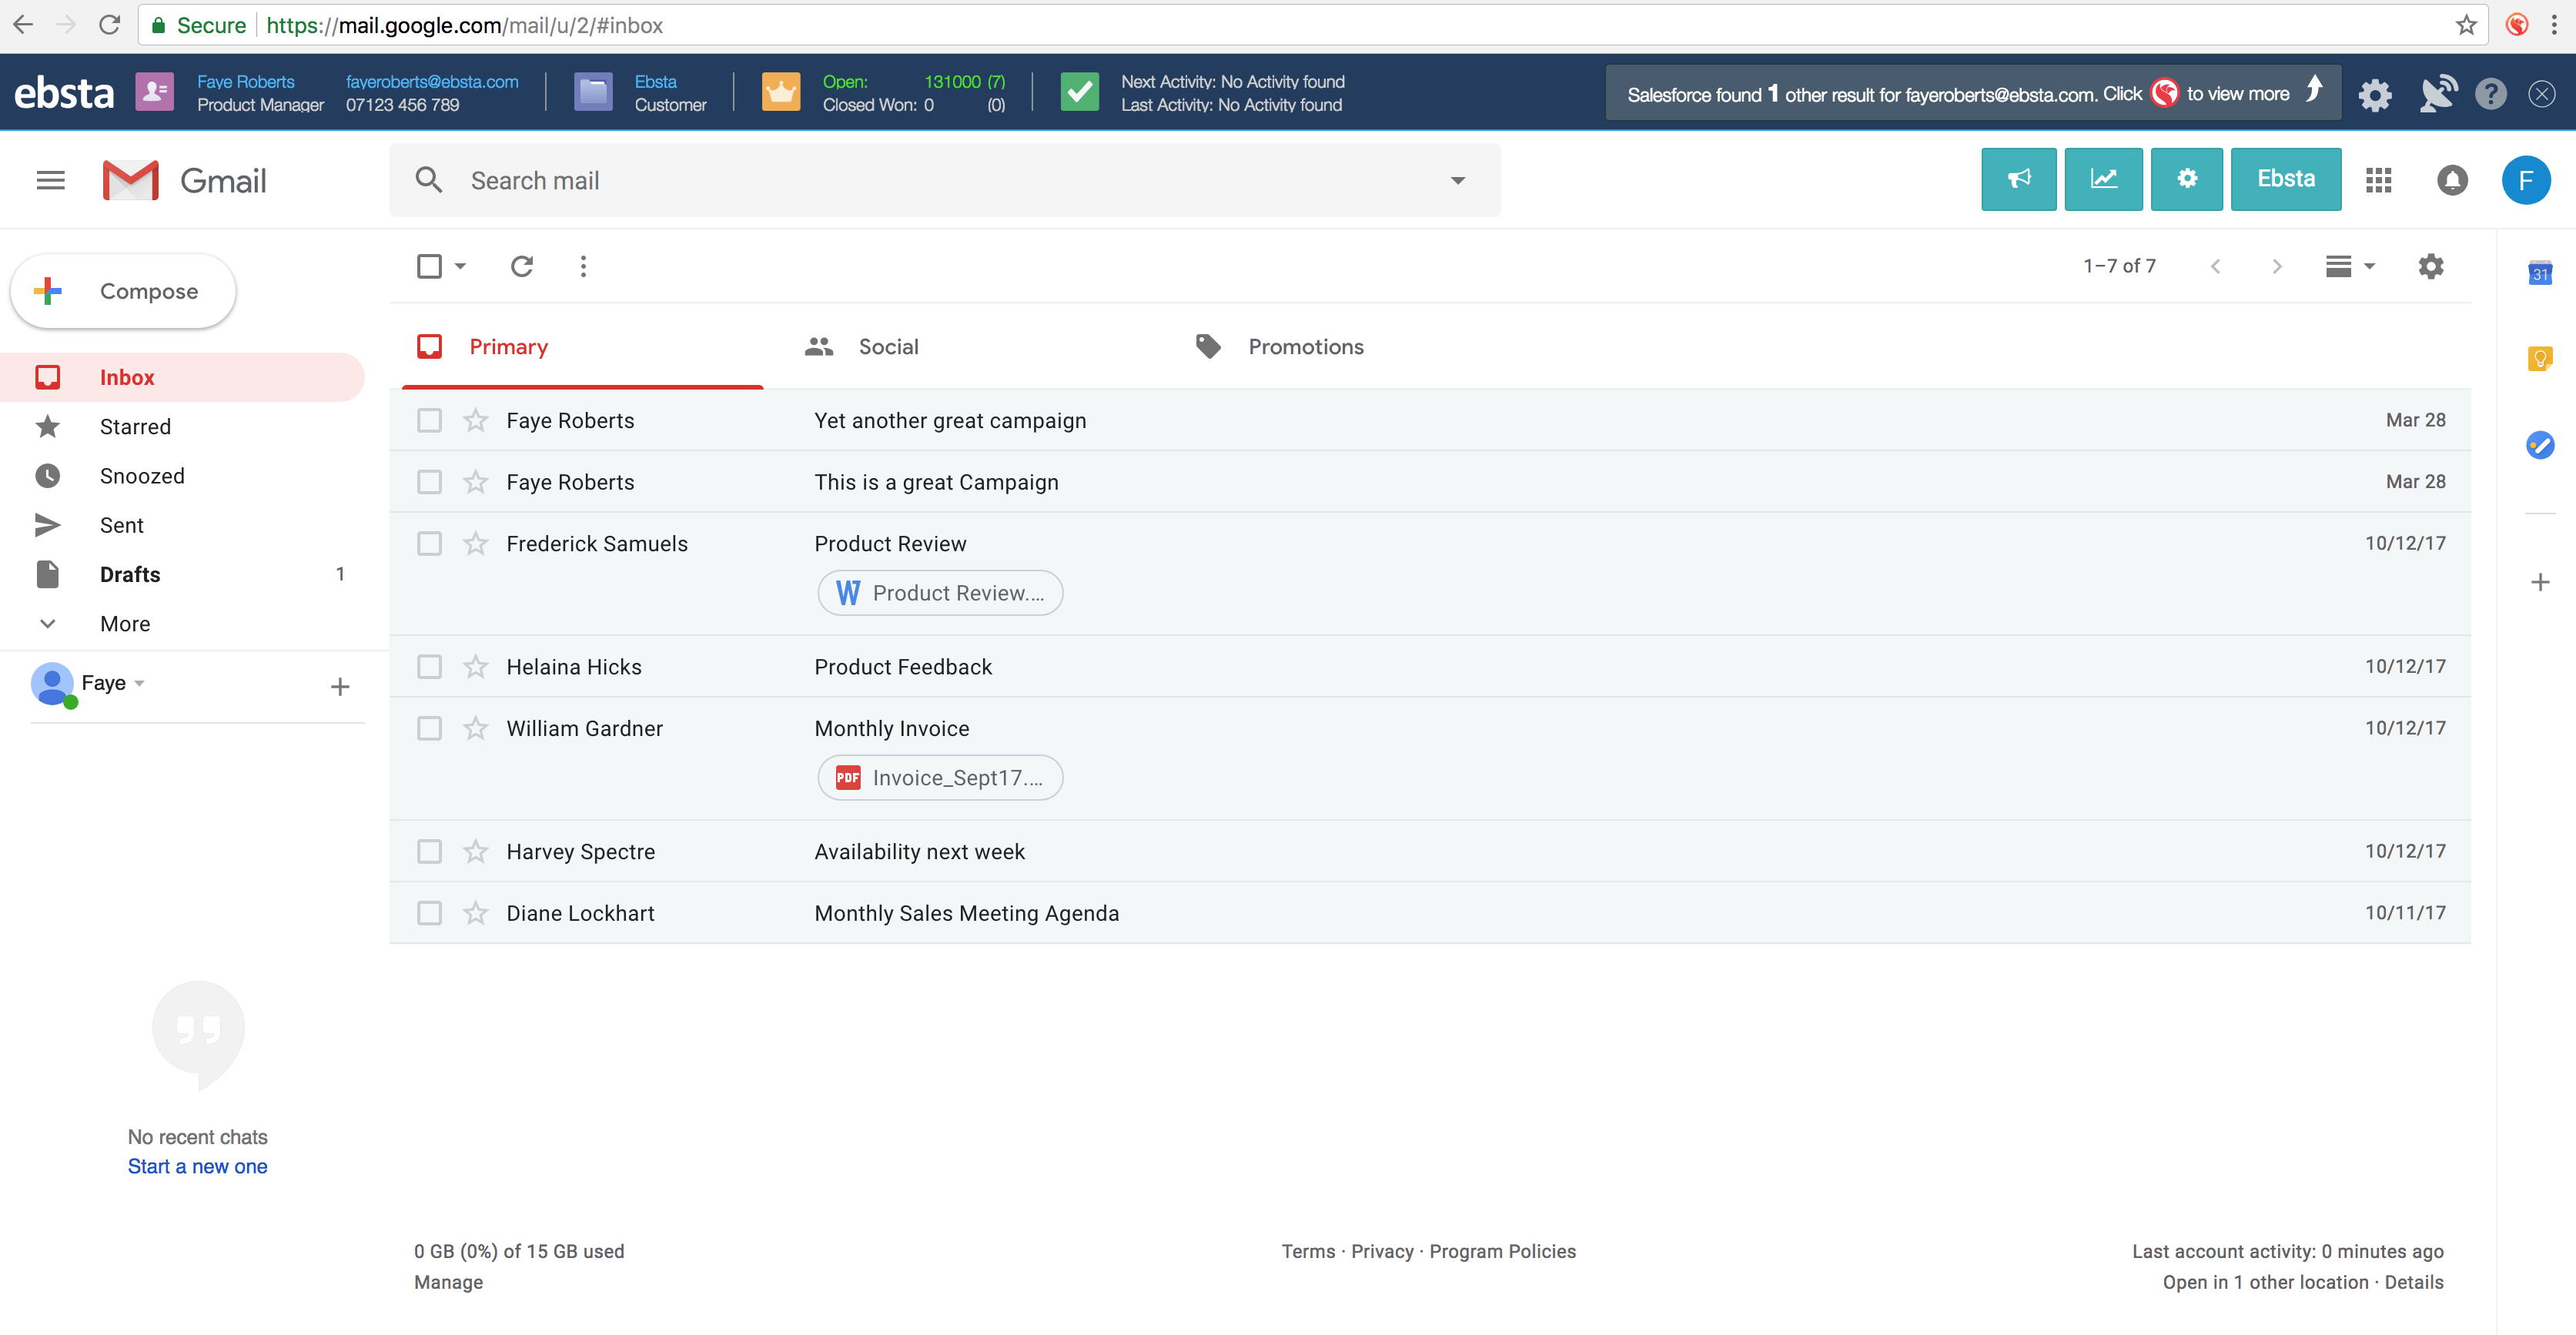Expand the More labels list in sidebar

(x=124, y=624)
